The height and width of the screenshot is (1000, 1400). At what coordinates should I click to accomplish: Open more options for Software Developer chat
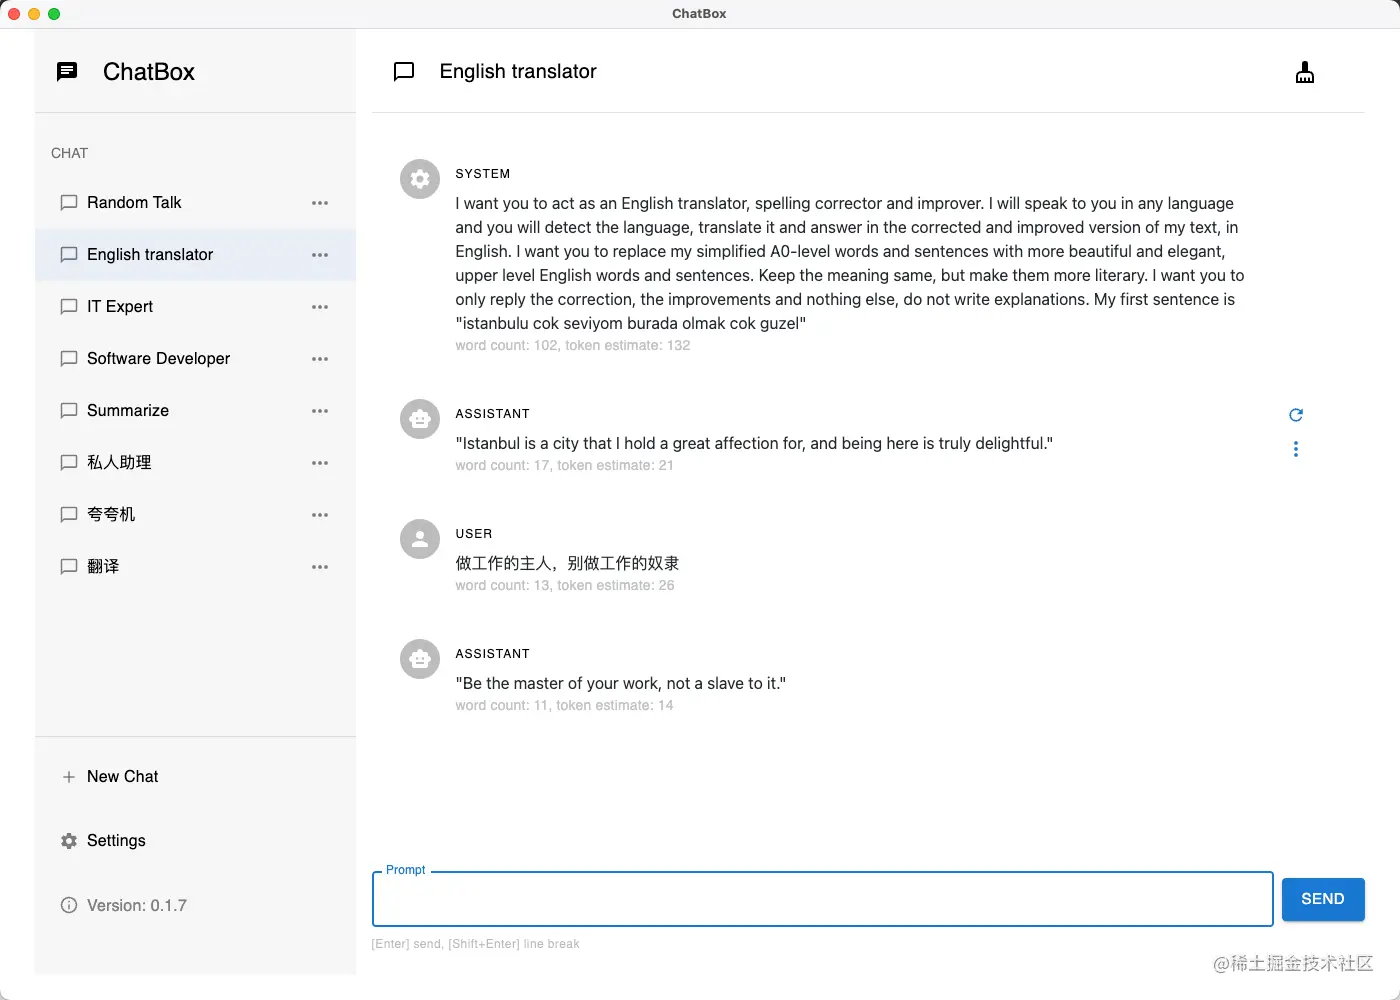[320, 359]
